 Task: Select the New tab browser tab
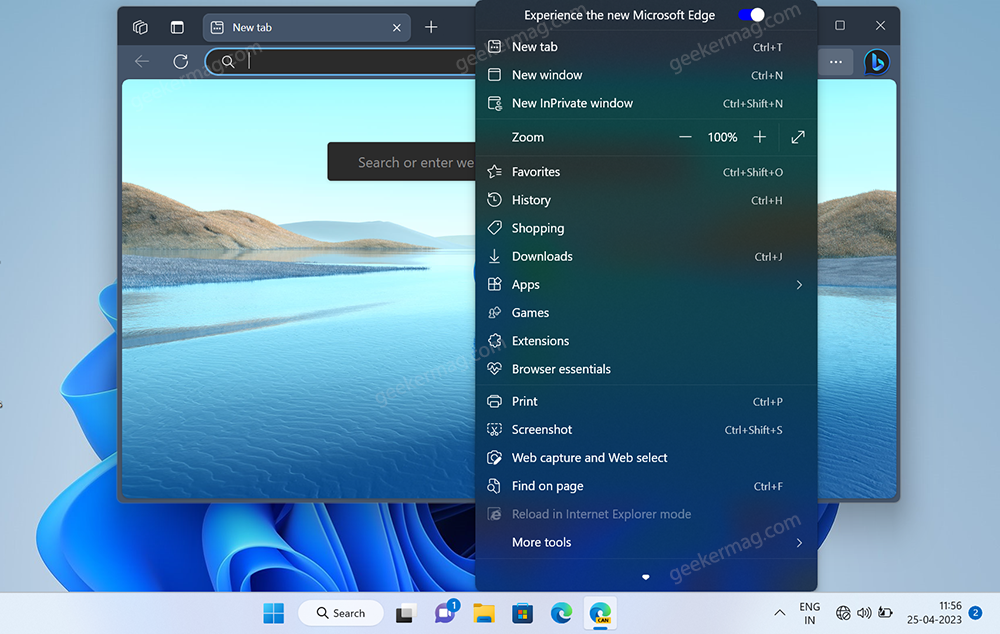coord(307,27)
